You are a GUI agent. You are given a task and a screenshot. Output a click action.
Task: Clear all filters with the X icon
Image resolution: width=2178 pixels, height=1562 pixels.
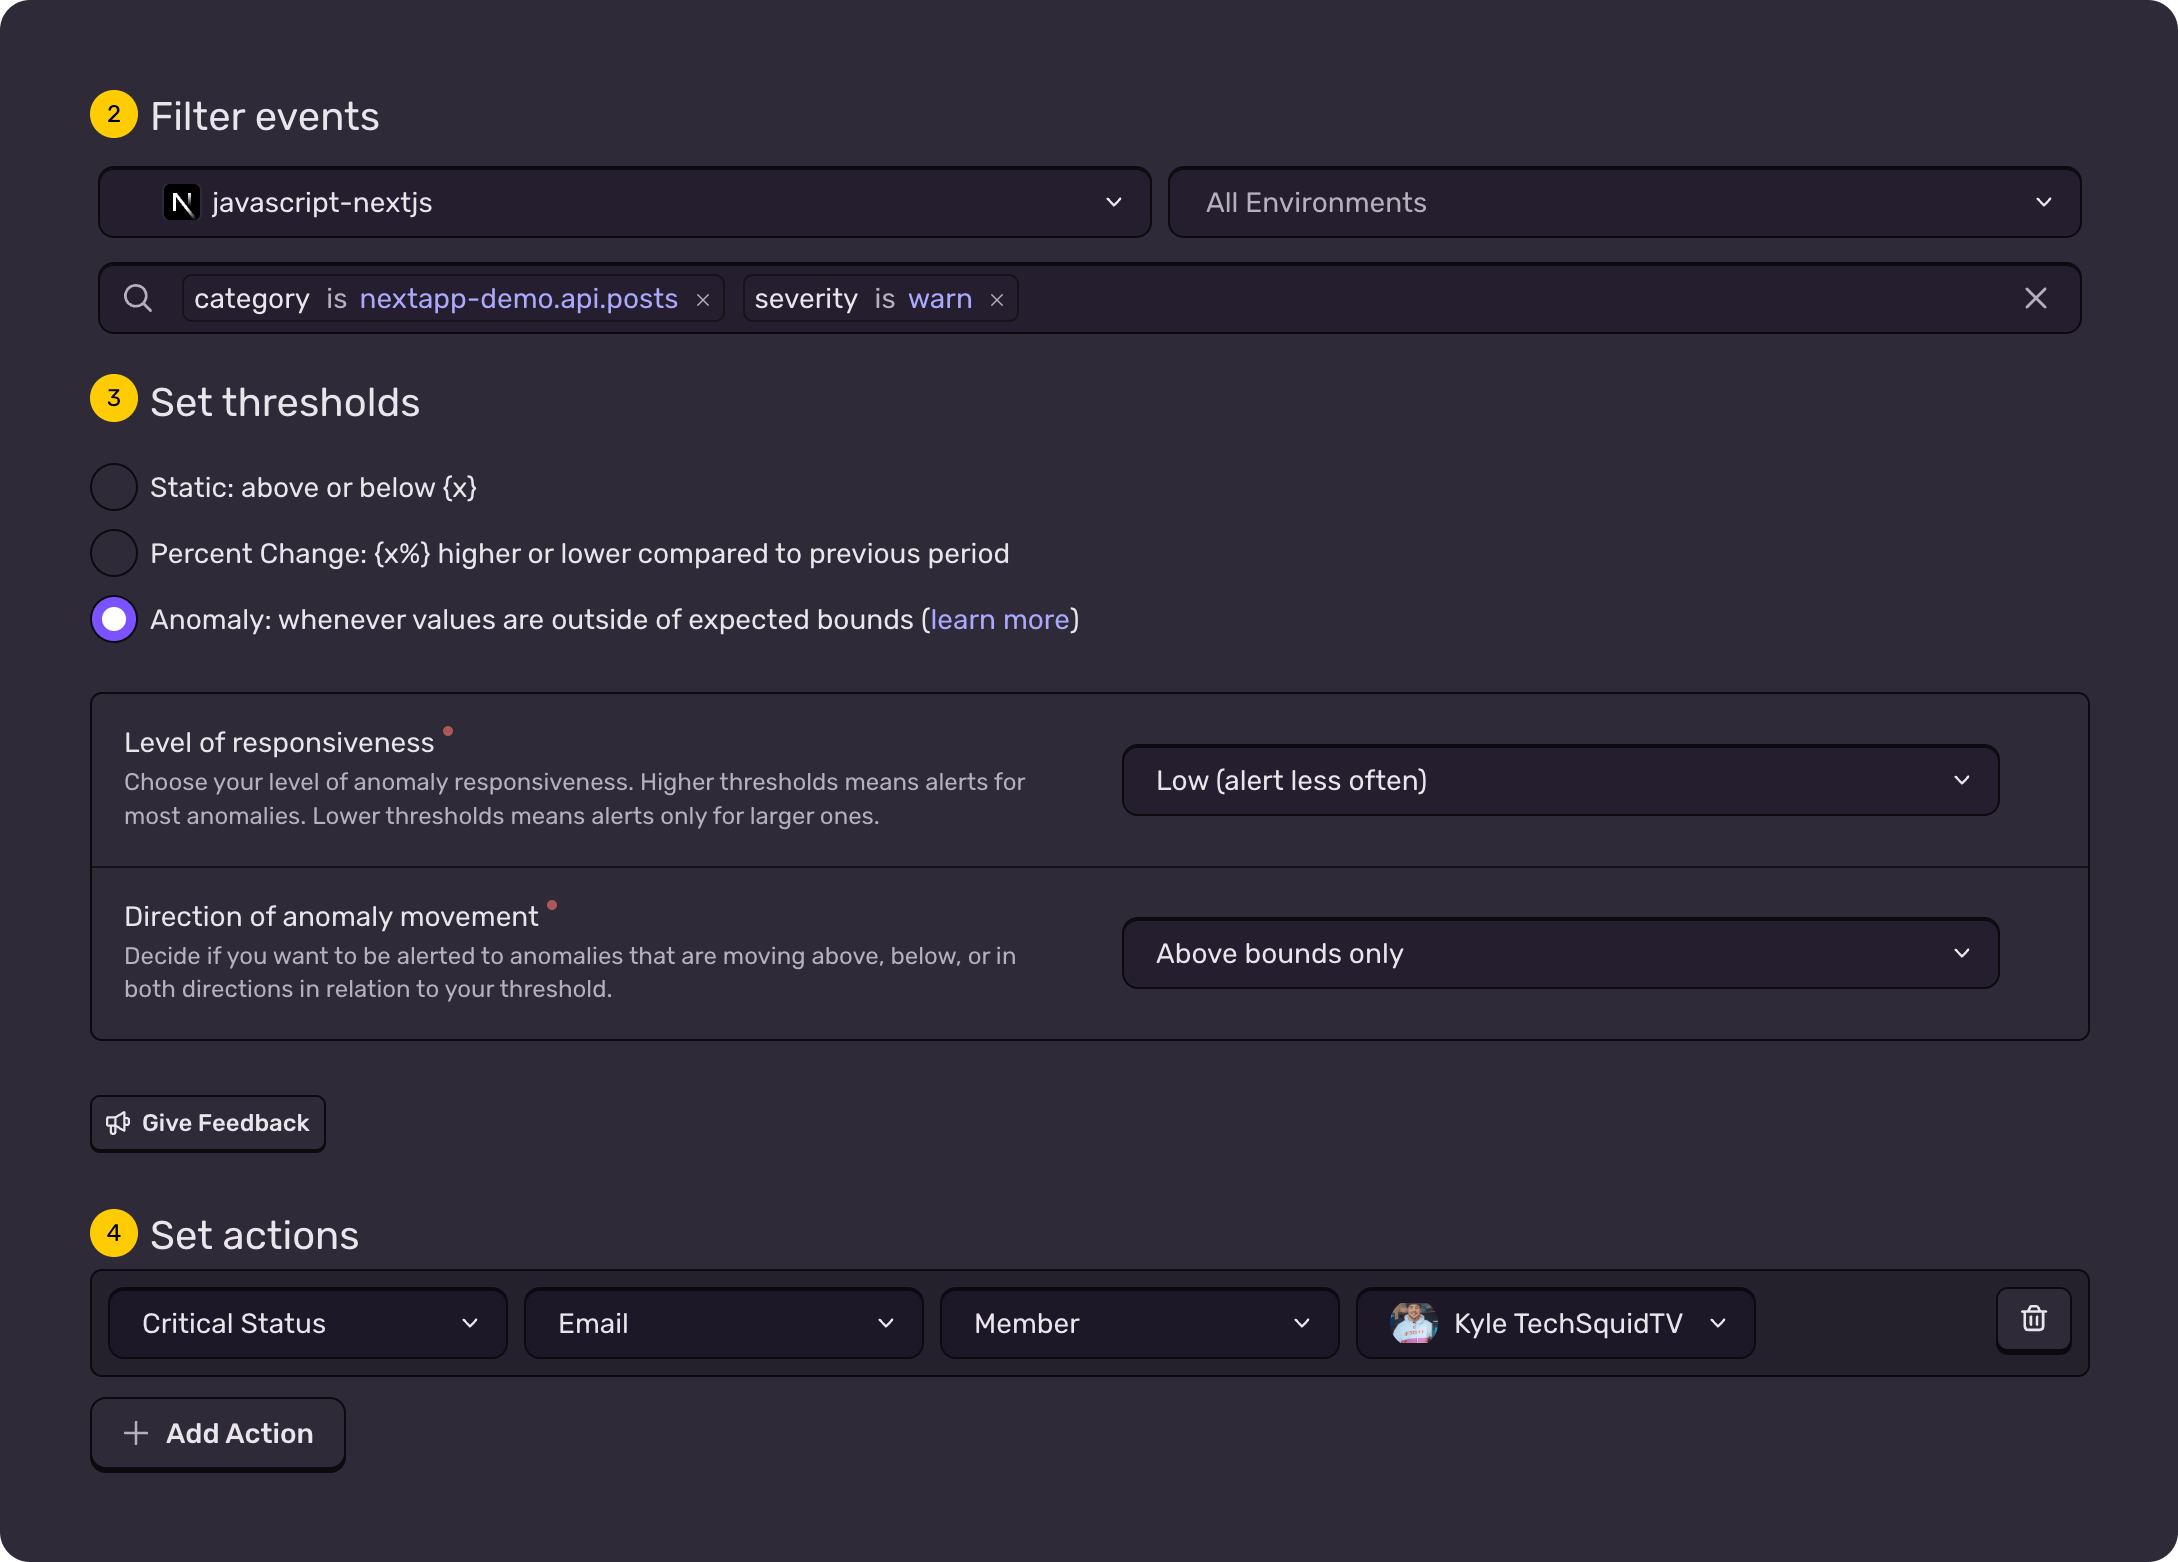(x=2036, y=298)
